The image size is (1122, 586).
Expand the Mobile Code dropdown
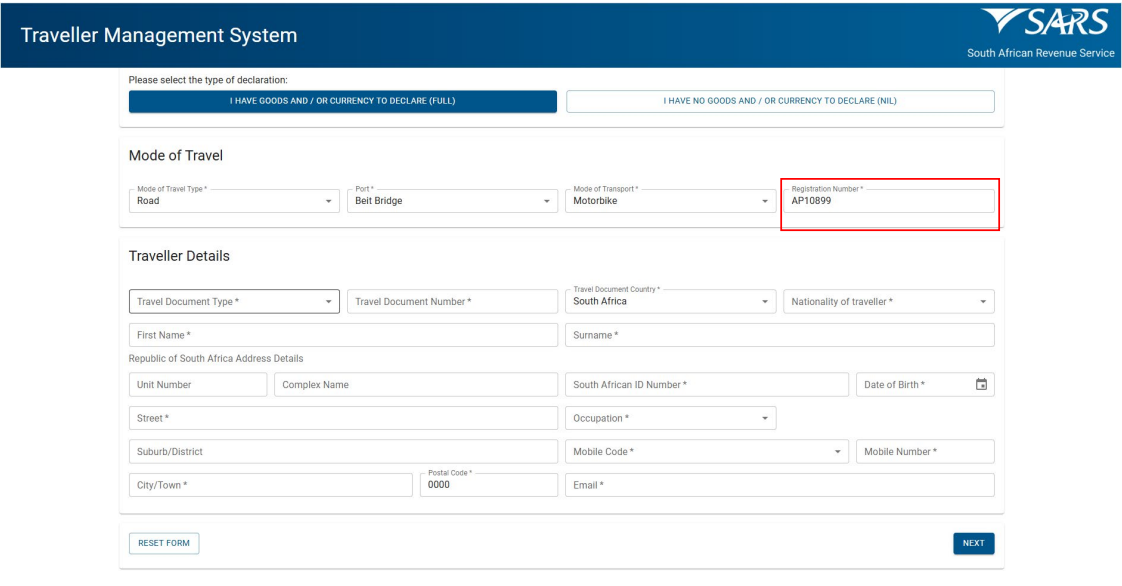706,452
